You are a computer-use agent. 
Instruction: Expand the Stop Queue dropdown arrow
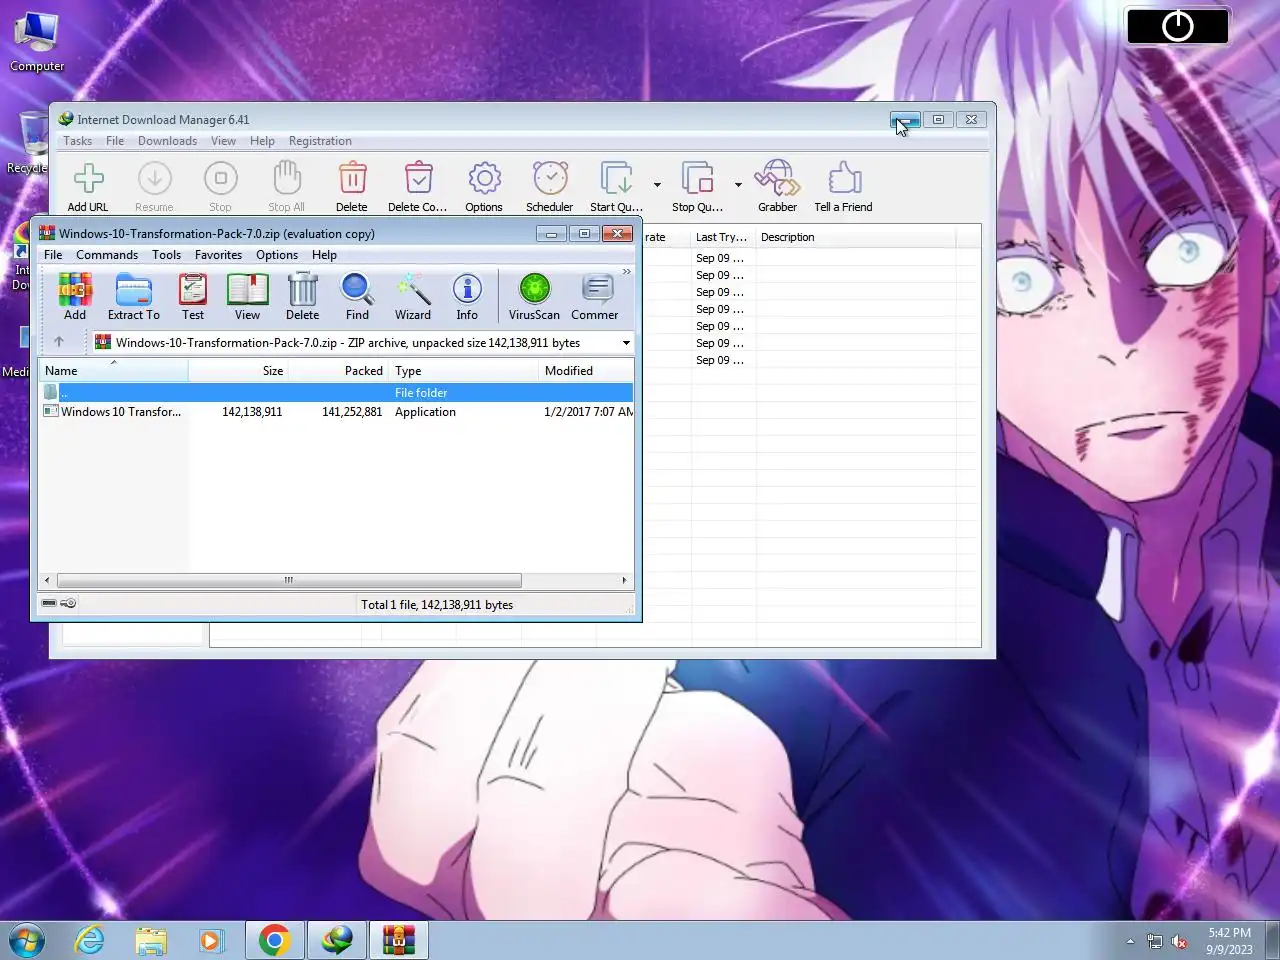738,185
